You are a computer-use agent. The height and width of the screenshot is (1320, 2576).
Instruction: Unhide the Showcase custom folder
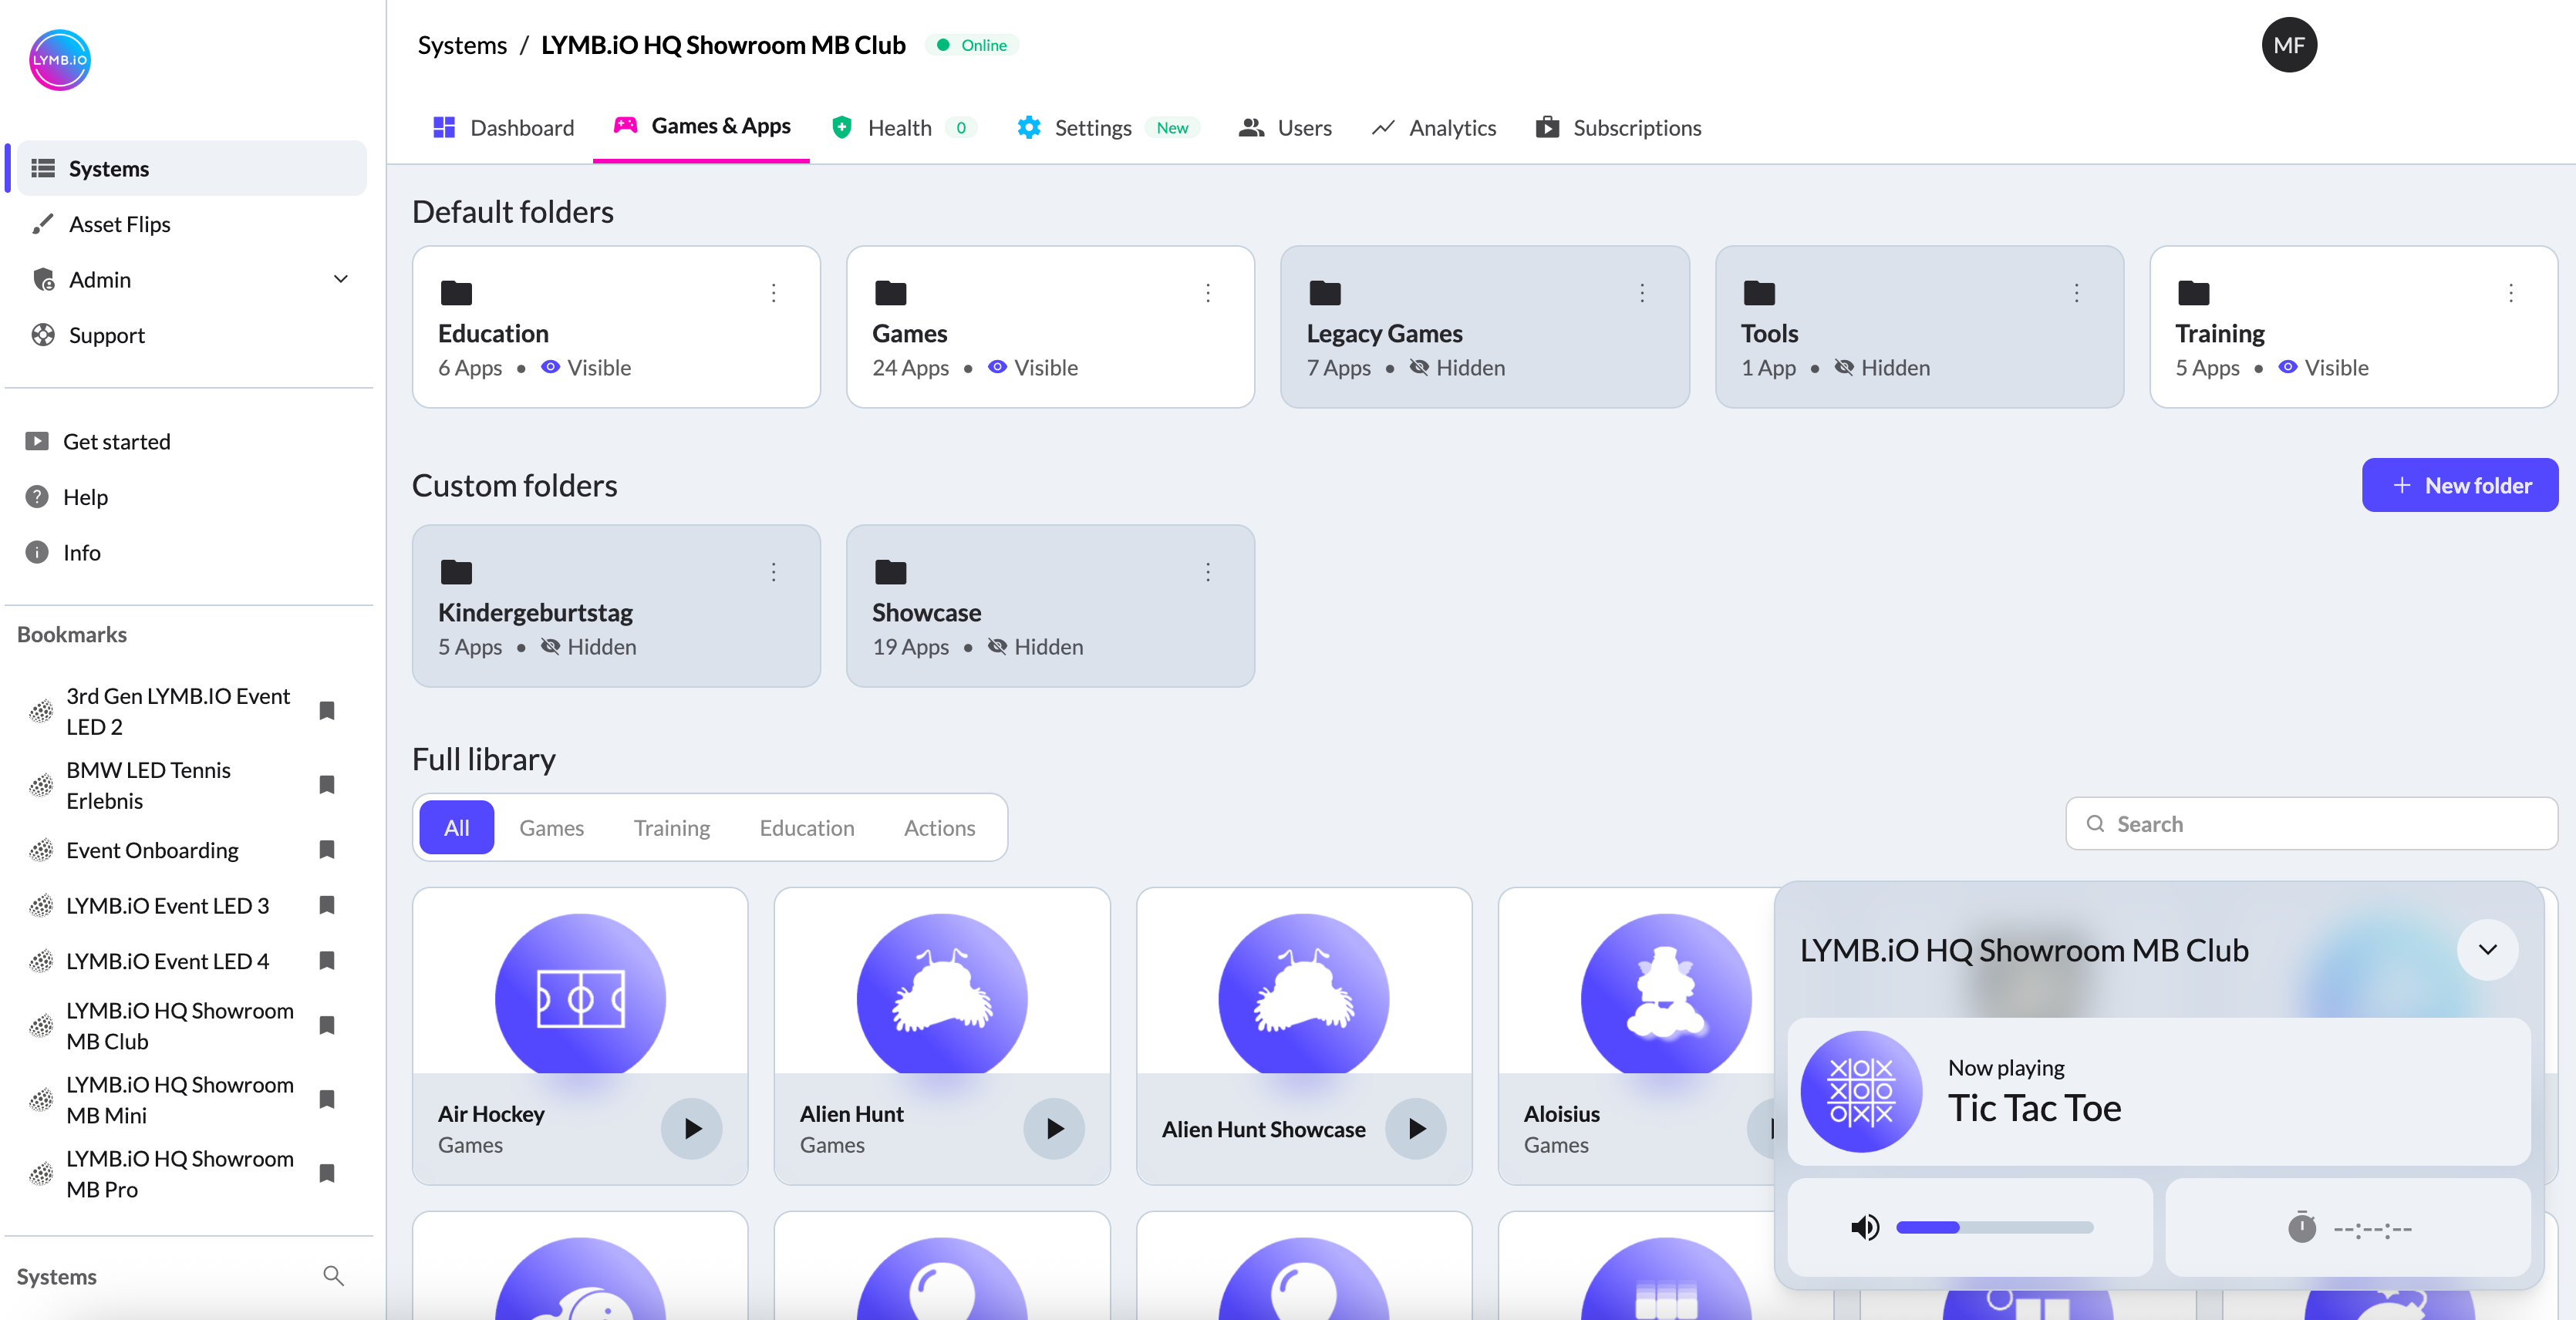tap(998, 647)
